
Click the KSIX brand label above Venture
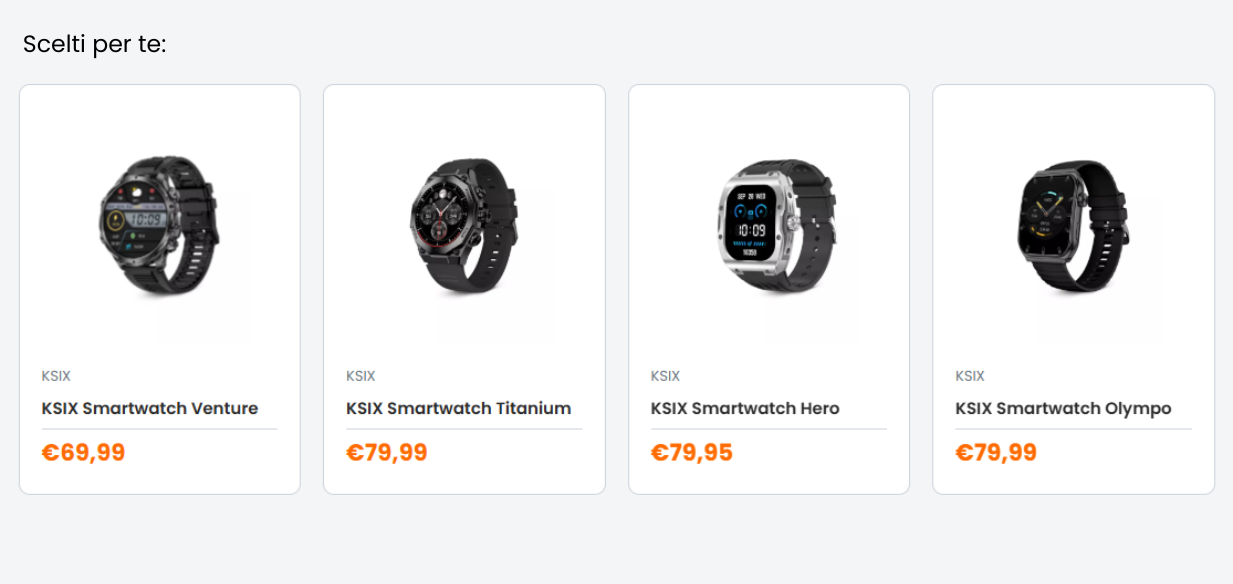pos(56,376)
